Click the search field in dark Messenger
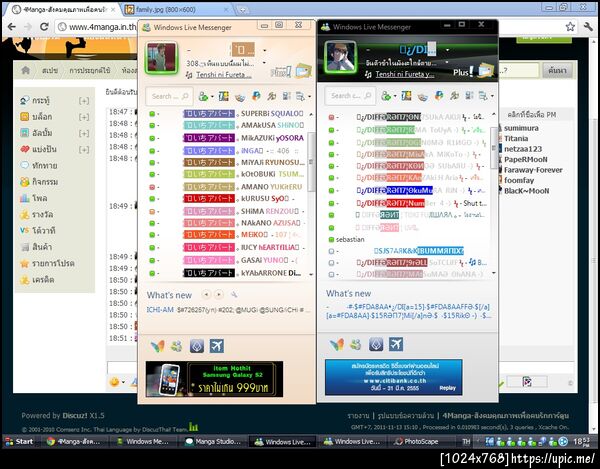 [x=348, y=96]
